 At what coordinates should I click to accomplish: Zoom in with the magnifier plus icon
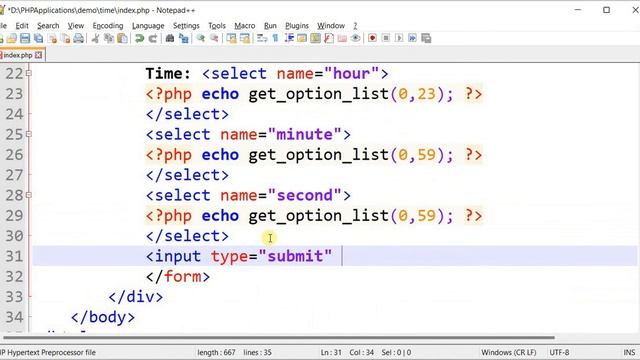click(200, 38)
